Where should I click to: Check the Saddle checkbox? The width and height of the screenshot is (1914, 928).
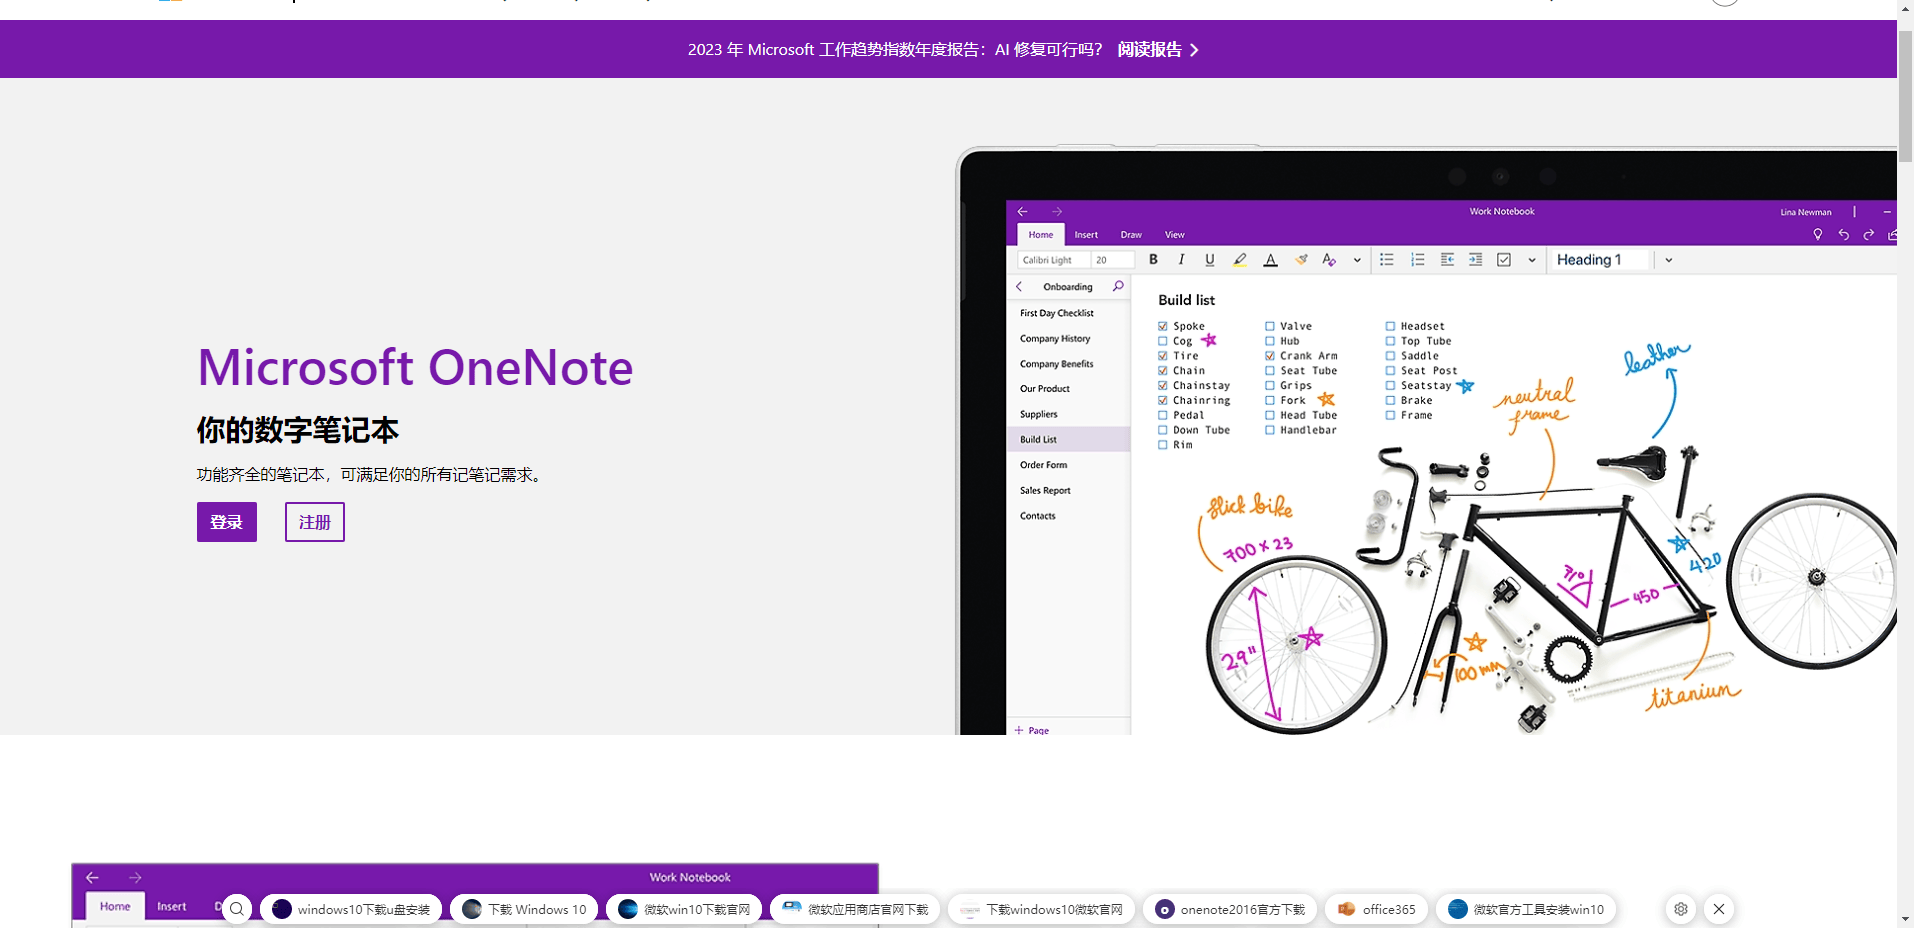(1390, 355)
